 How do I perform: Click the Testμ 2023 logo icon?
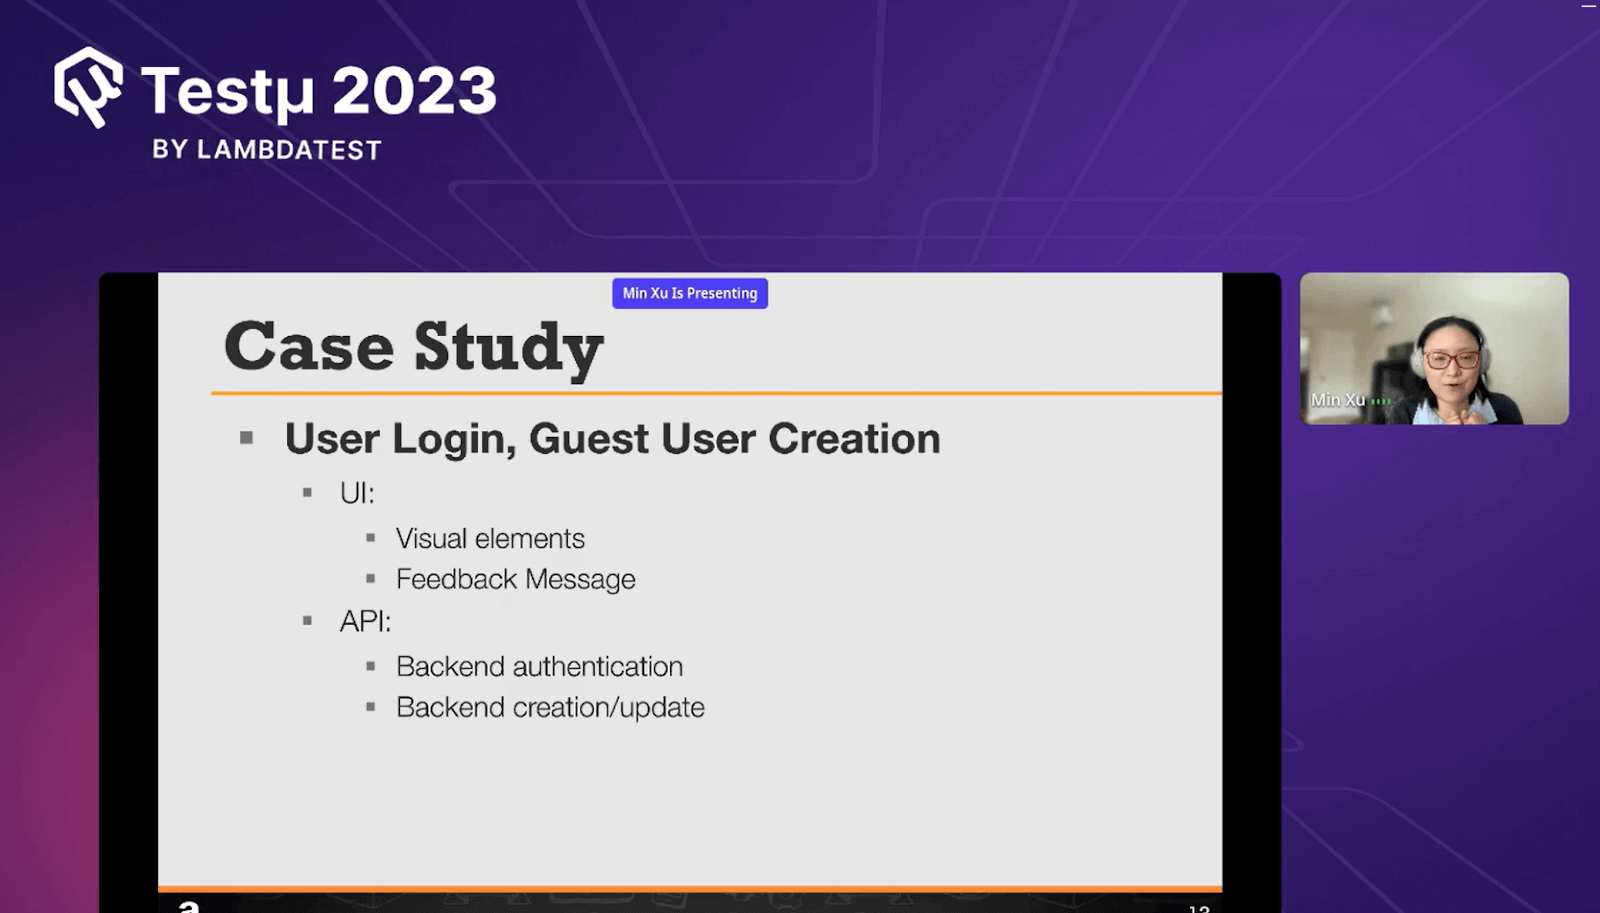tap(88, 88)
